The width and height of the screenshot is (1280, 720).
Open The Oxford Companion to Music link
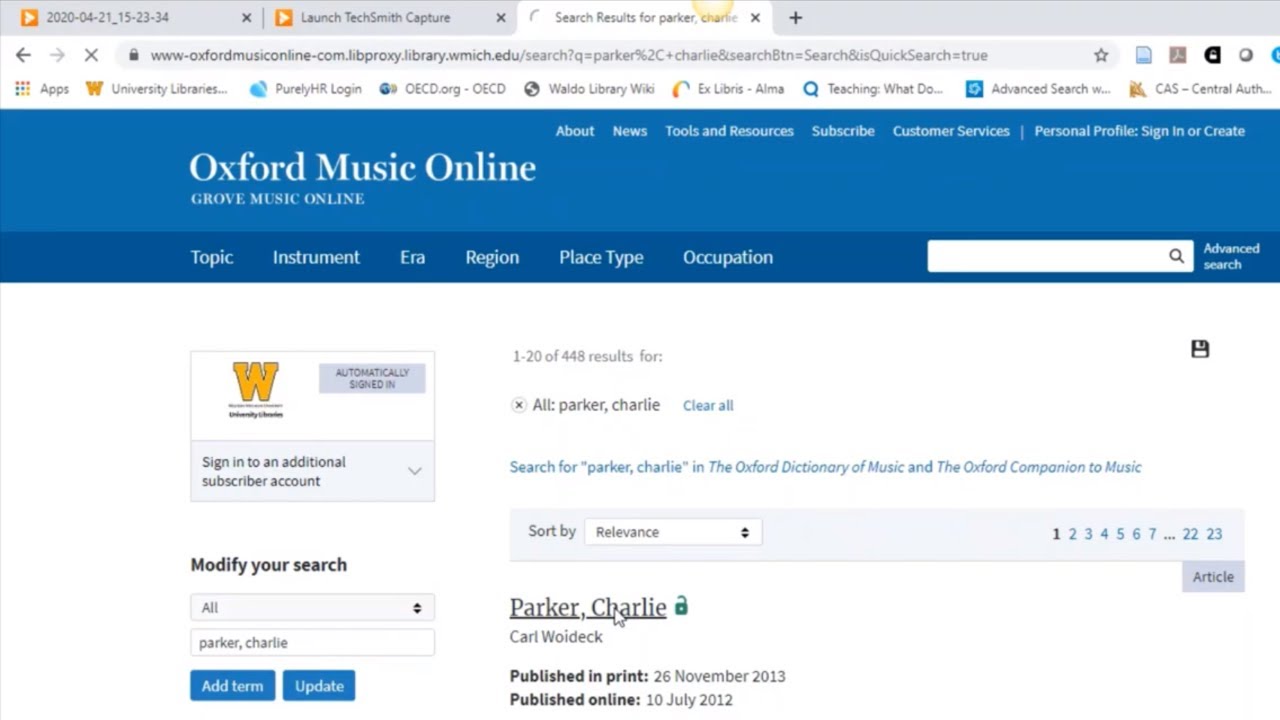(x=1038, y=467)
